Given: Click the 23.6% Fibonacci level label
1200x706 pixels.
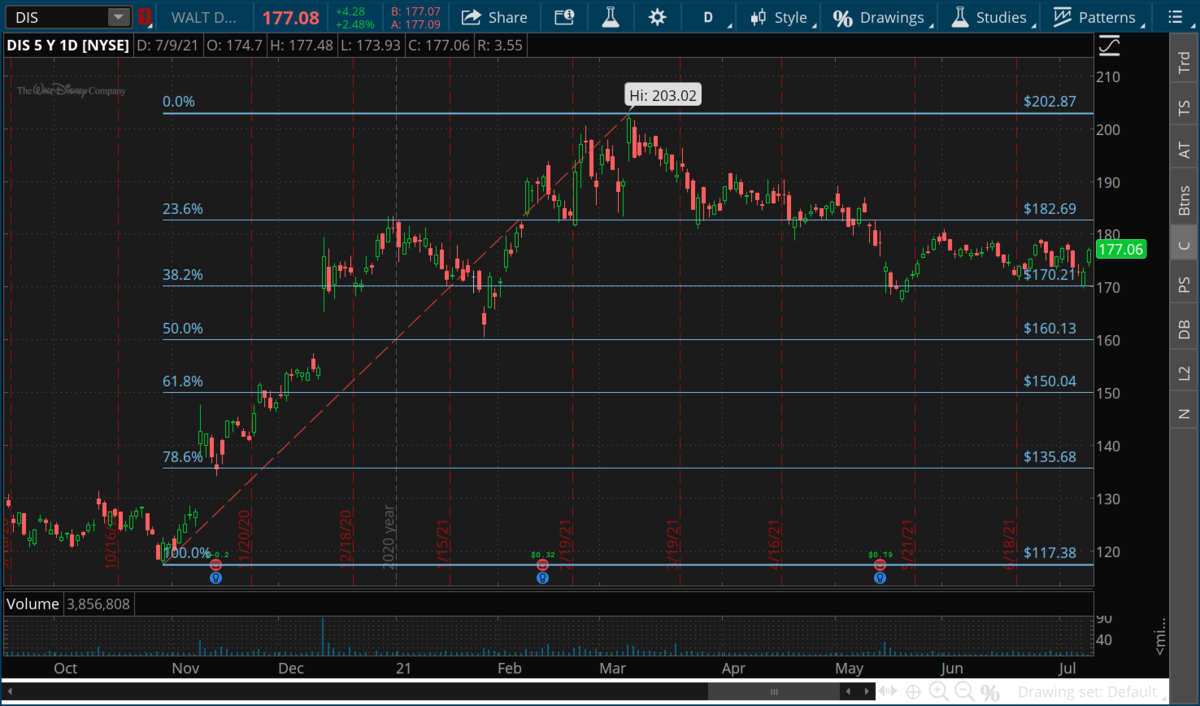Looking at the screenshot, I should (183, 209).
